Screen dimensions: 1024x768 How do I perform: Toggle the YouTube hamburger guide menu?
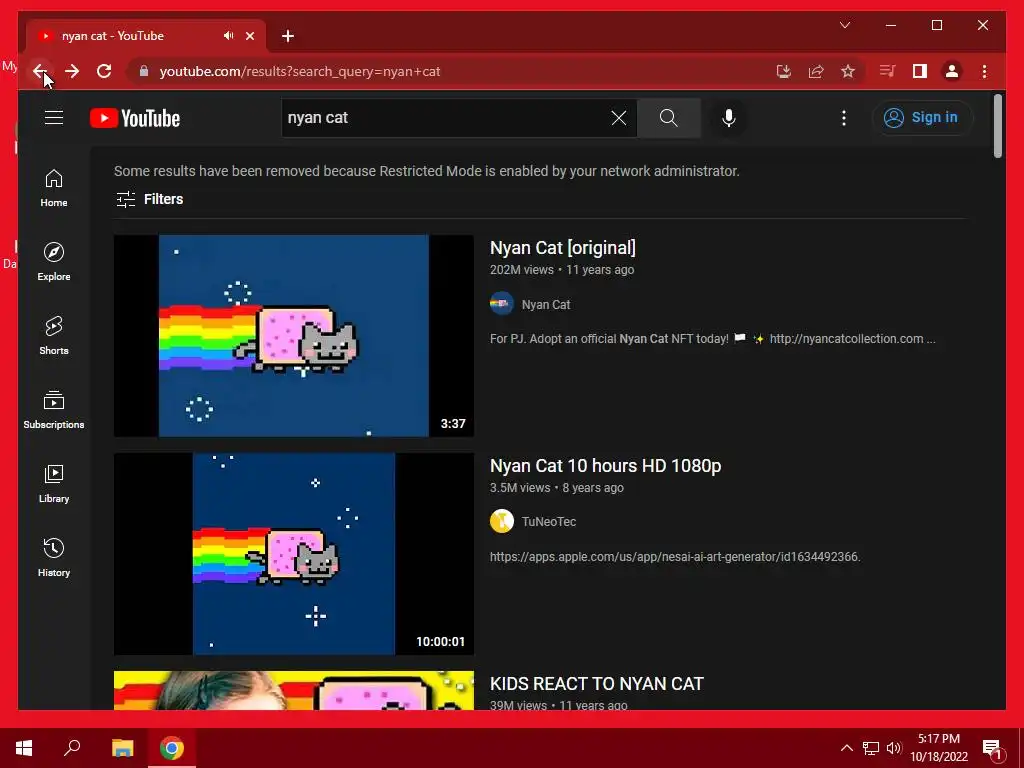tap(54, 118)
